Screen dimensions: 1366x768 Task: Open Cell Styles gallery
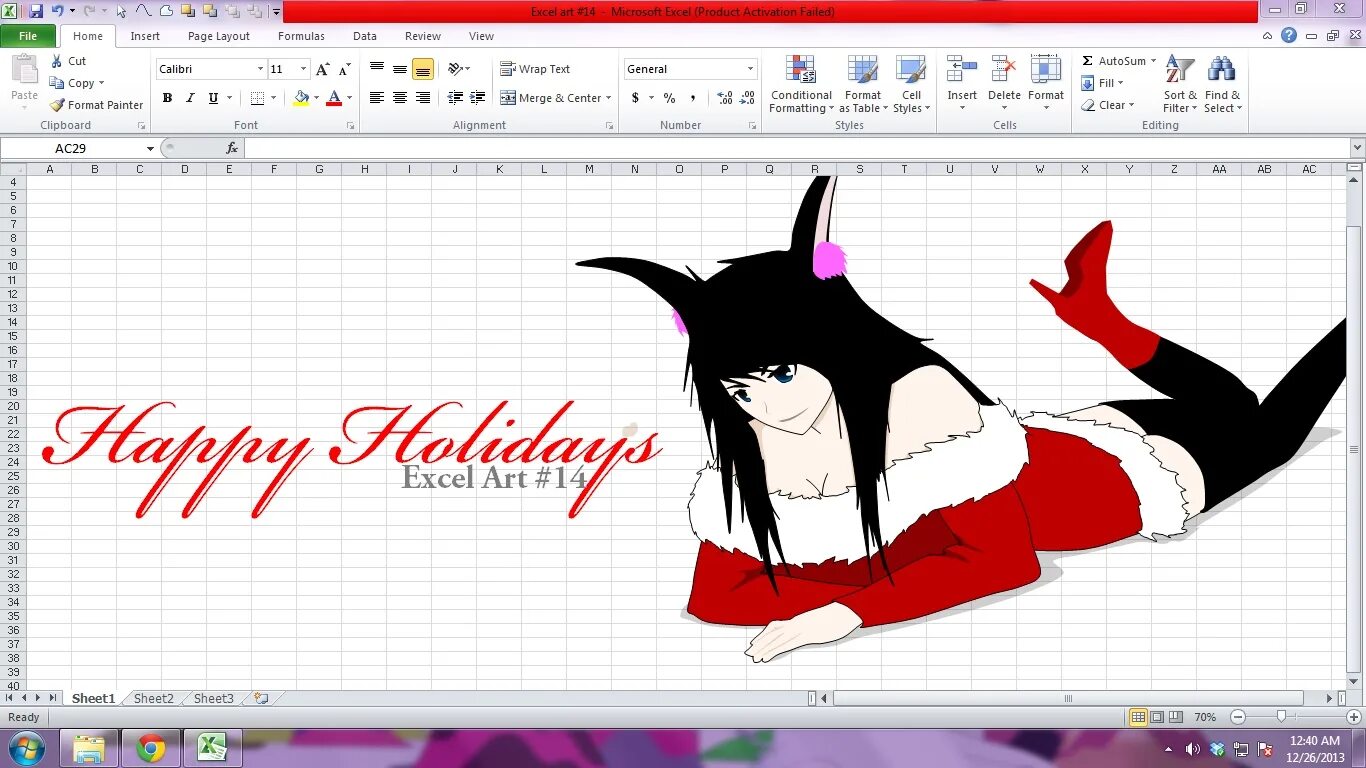point(911,85)
